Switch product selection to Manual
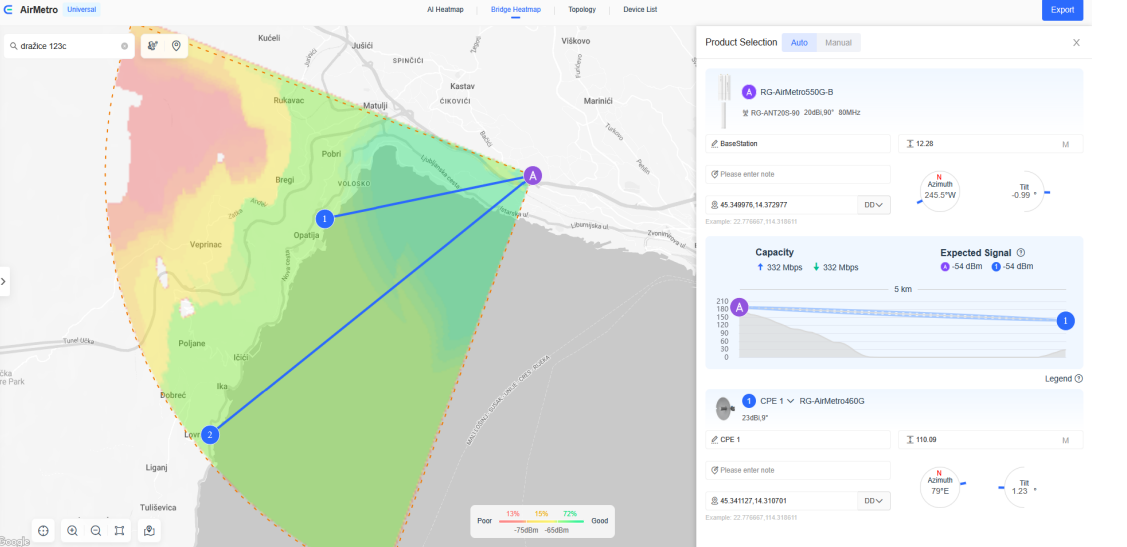This screenshot has height=547, width=1127. click(x=838, y=42)
